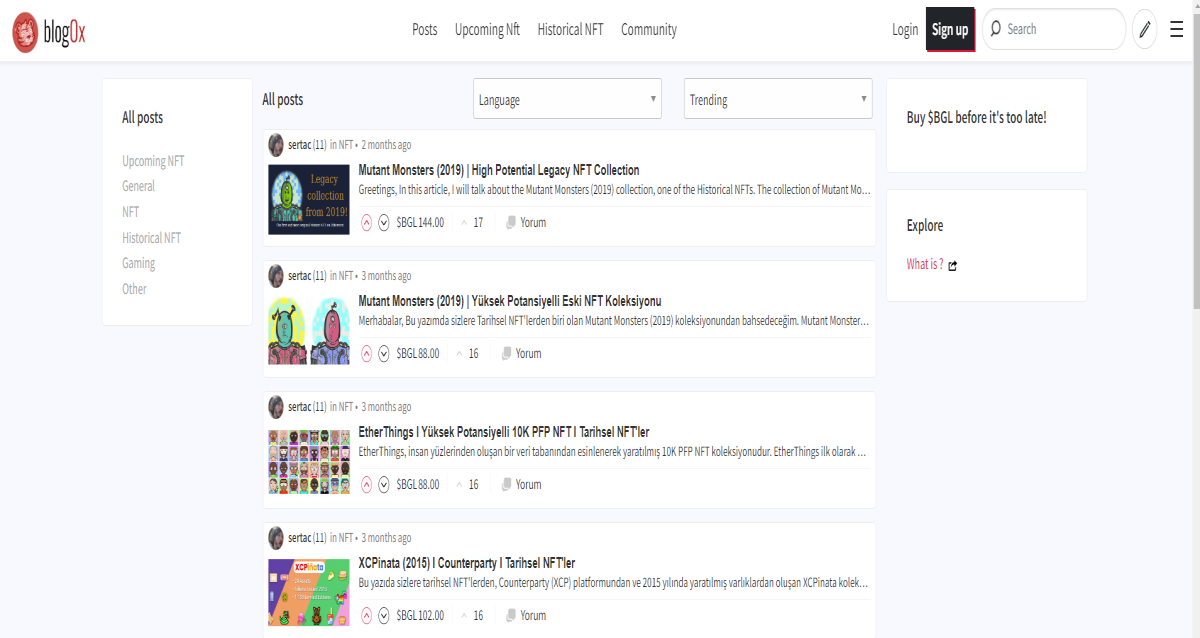Expand the Language dropdown
This screenshot has width=1200, height=638.
(x=567, y=99)
